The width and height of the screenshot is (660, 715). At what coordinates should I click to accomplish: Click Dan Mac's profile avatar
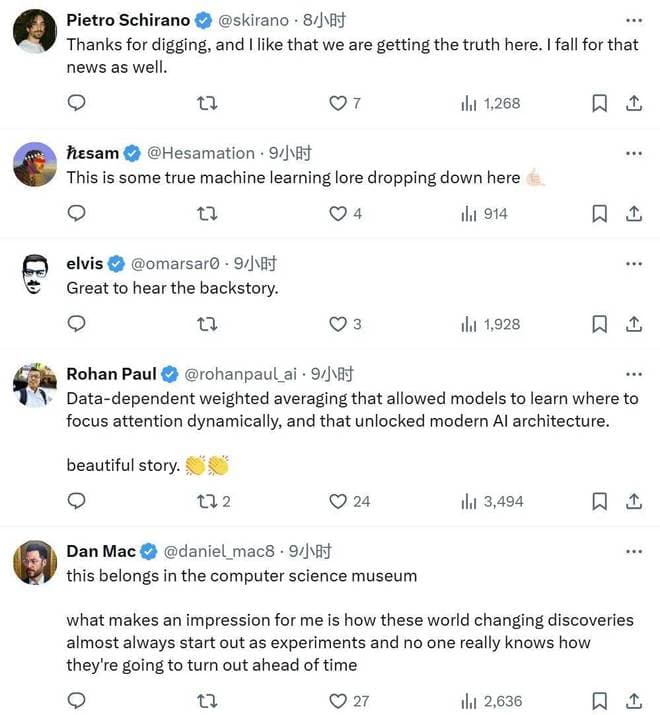pos(35,562)
